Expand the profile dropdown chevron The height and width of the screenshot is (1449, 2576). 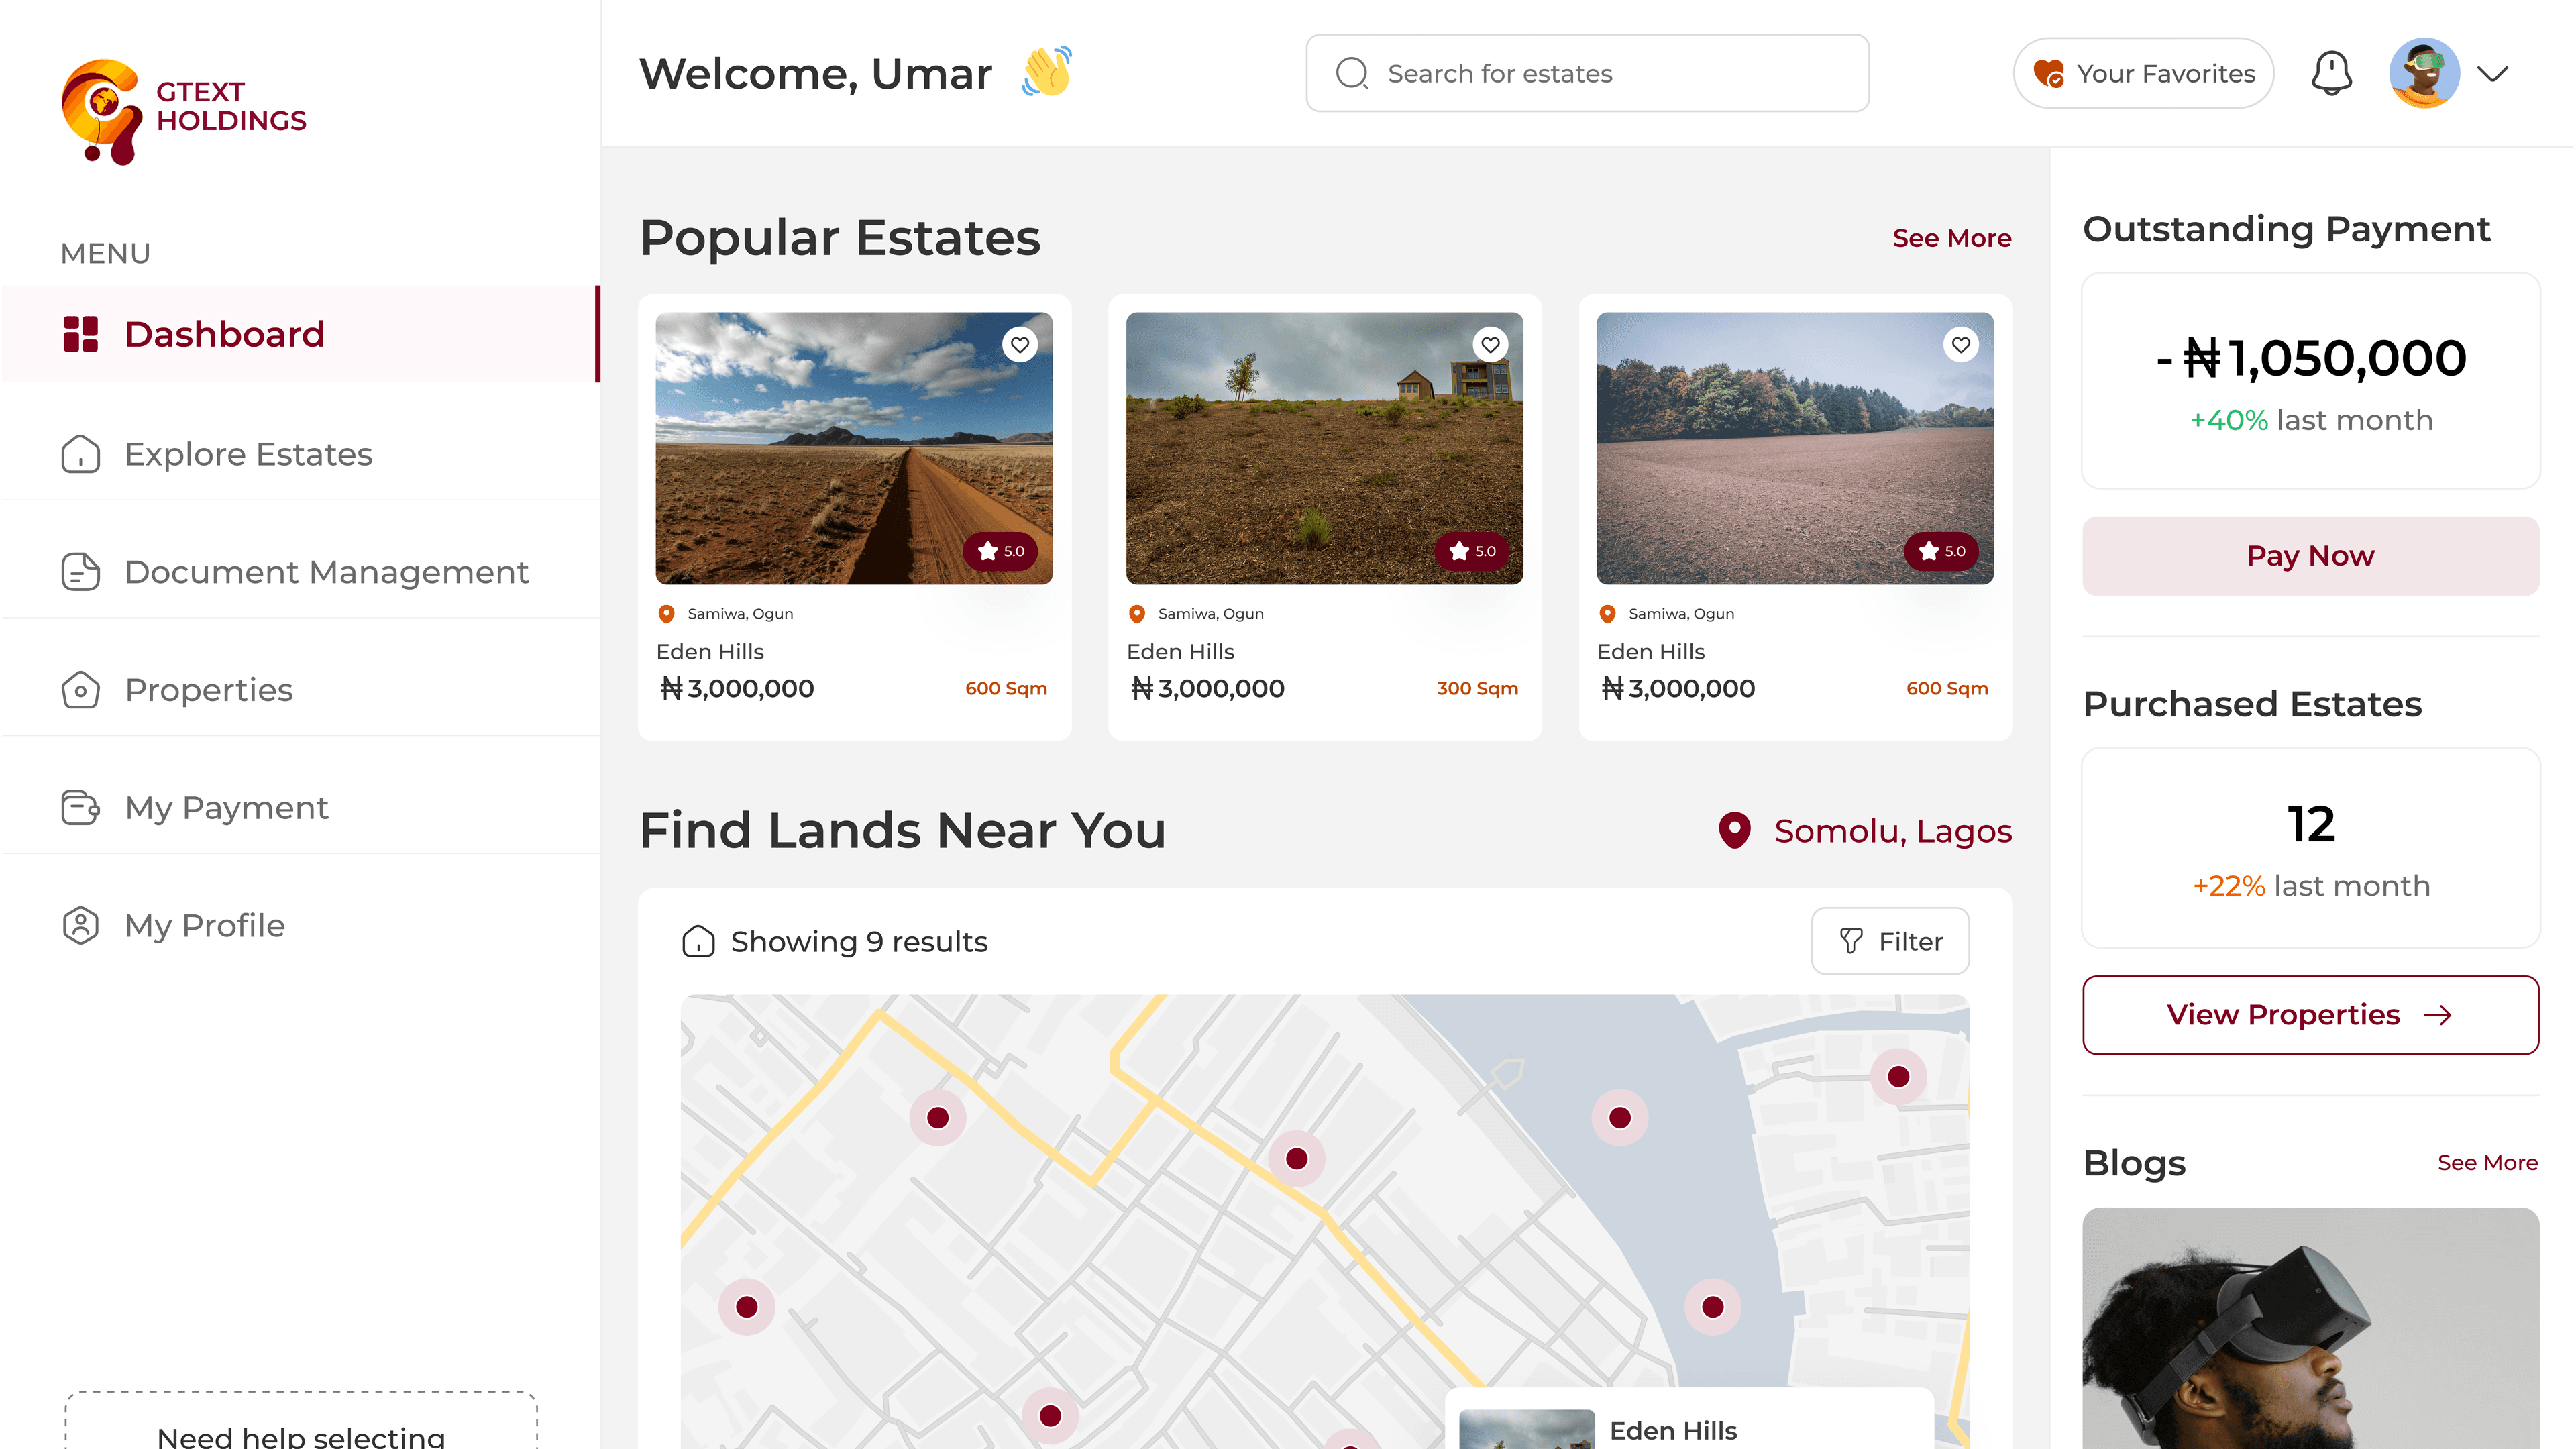[2493, 73]
